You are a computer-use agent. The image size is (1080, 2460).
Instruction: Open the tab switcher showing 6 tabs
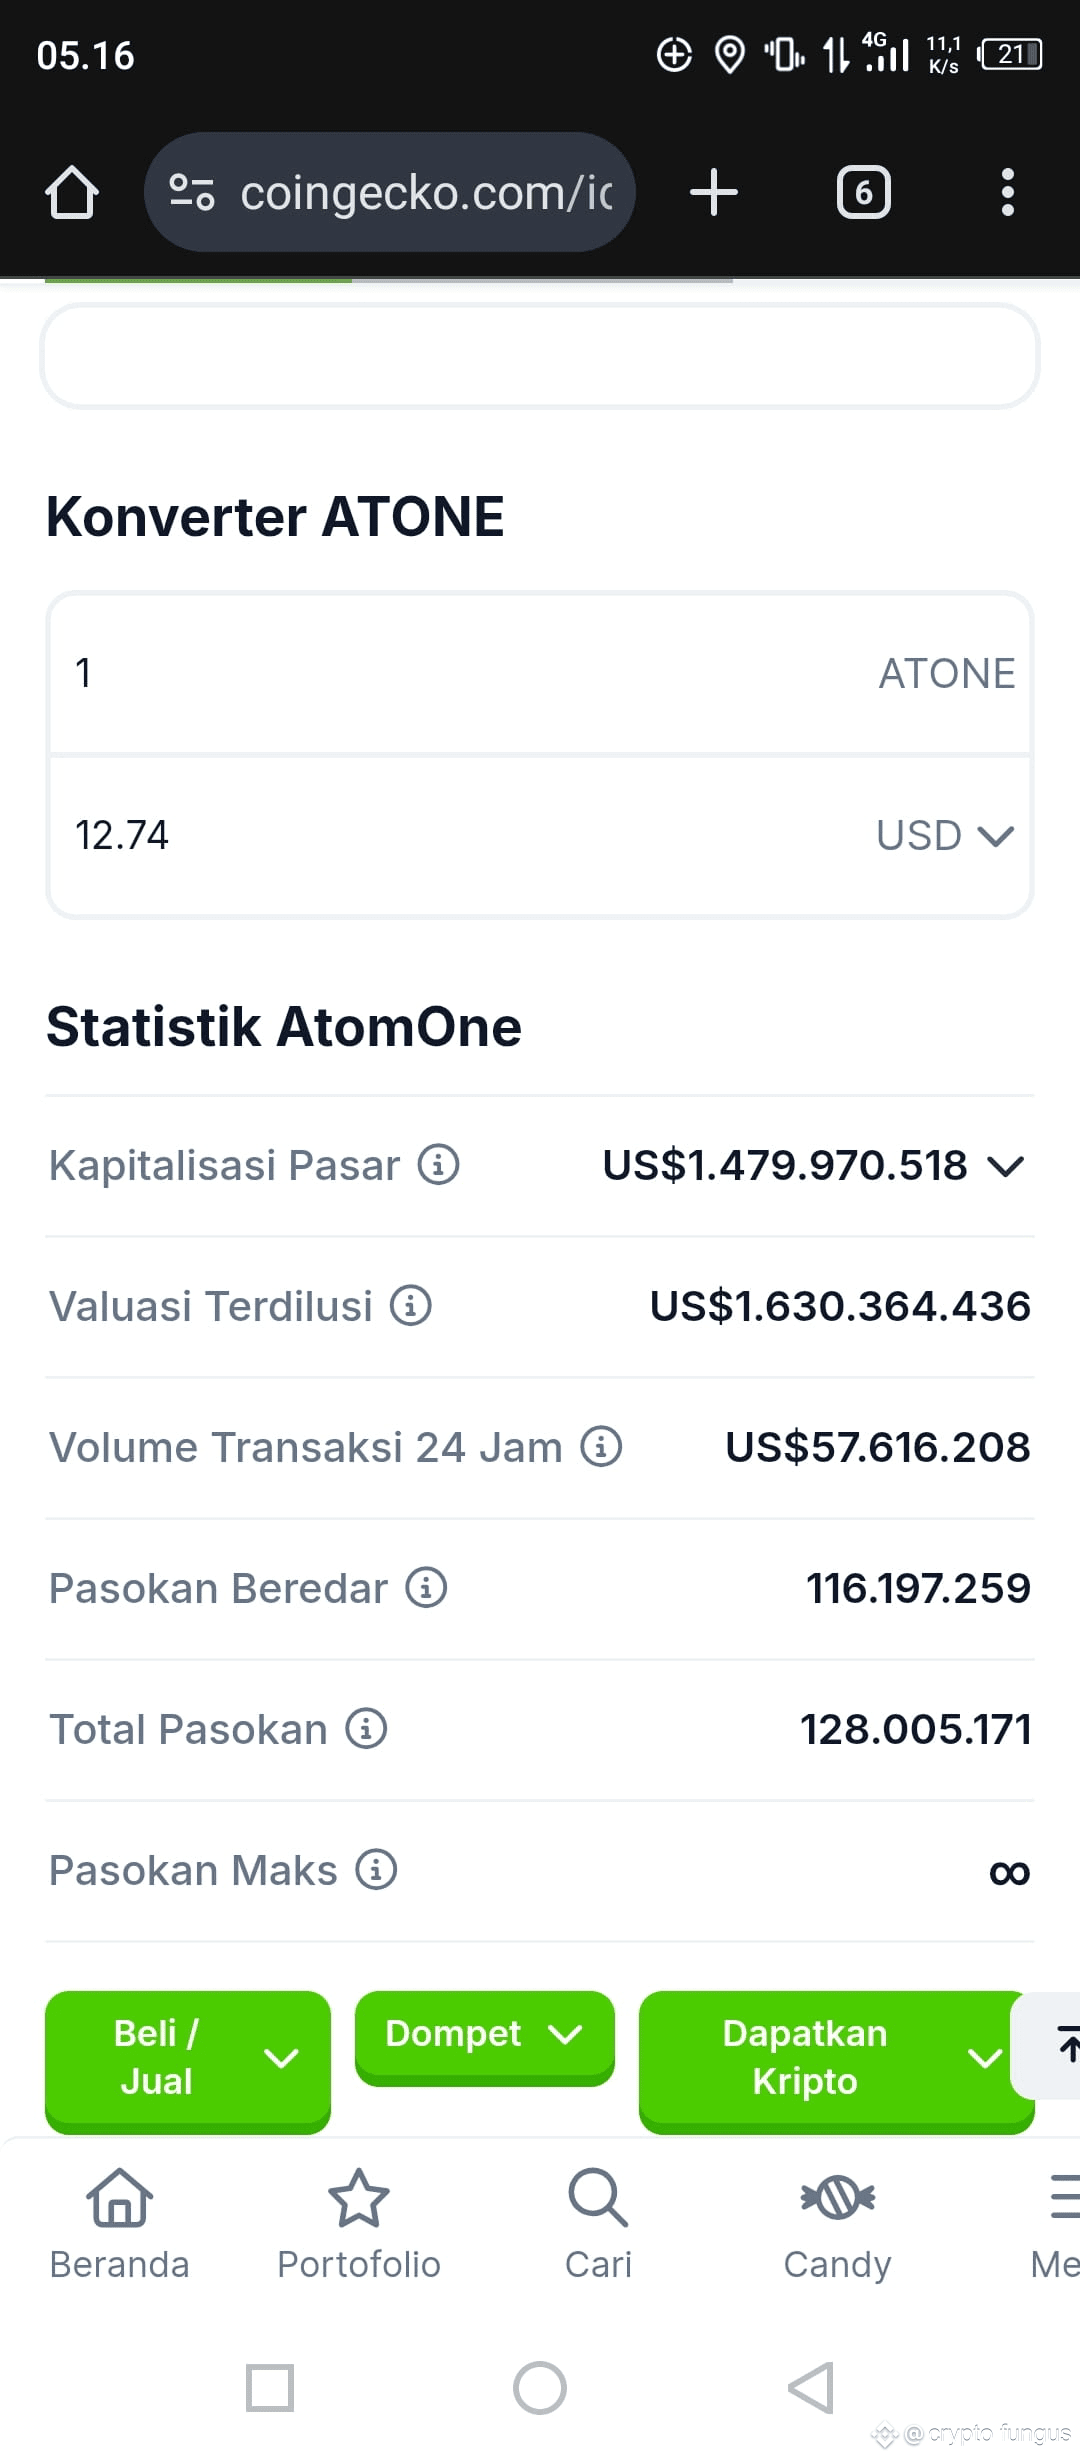[x=863, y=192]
